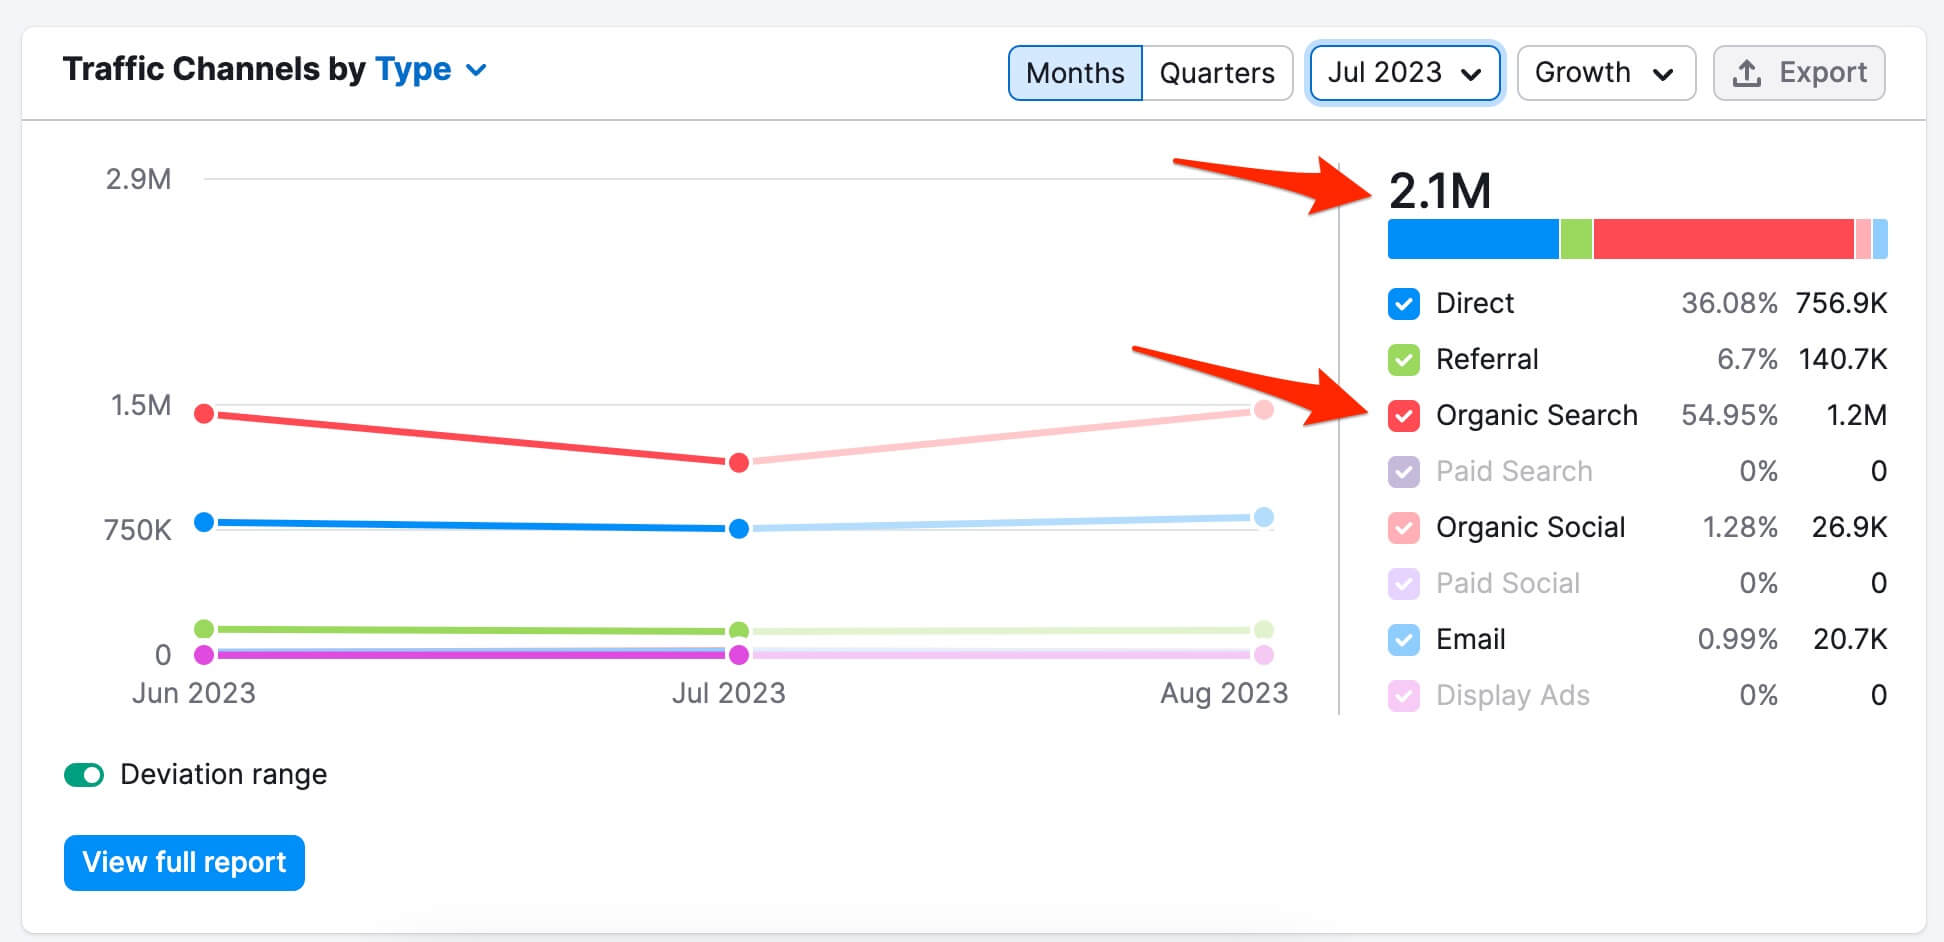
Task: Click the Deviation range label
Action: tap(223, 775)
